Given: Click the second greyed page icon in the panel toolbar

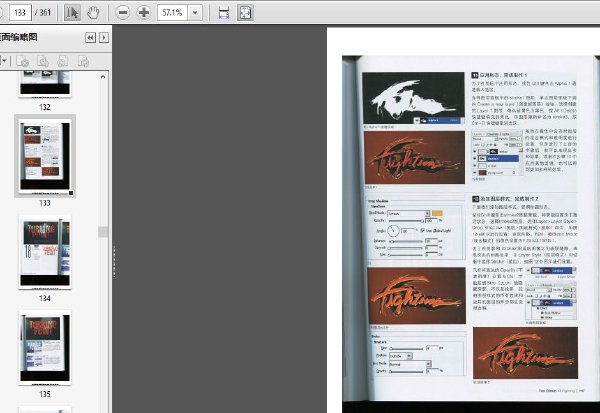Looking at the screenshot, I should (43, 61).
